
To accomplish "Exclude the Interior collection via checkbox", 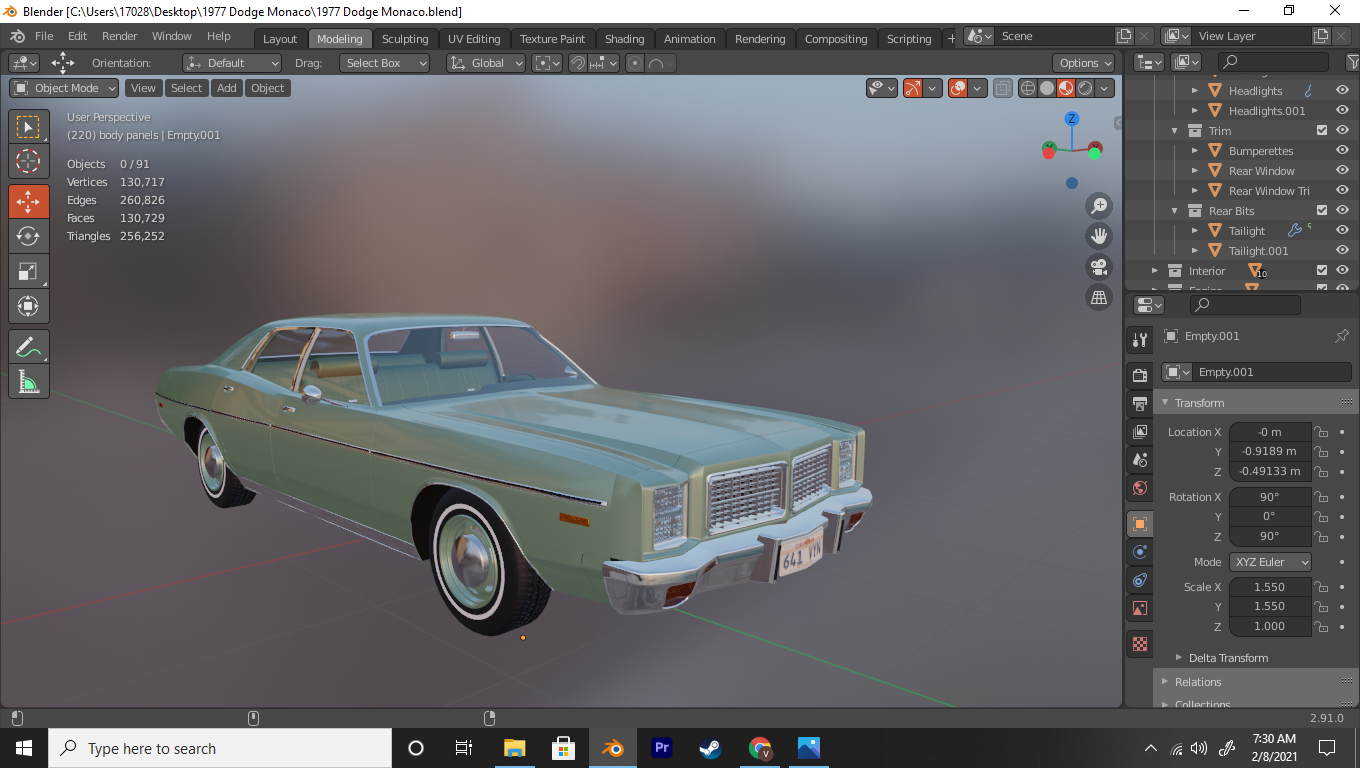I will point(1322,270).
